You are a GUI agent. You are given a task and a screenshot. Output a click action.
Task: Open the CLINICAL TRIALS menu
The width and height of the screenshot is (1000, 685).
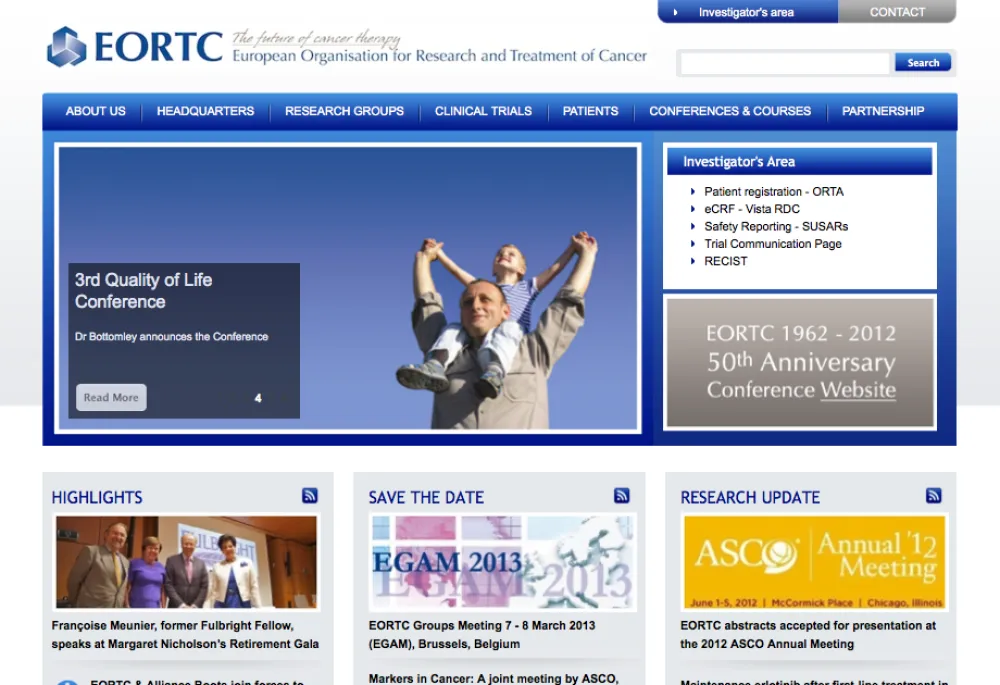coord(483,111)
